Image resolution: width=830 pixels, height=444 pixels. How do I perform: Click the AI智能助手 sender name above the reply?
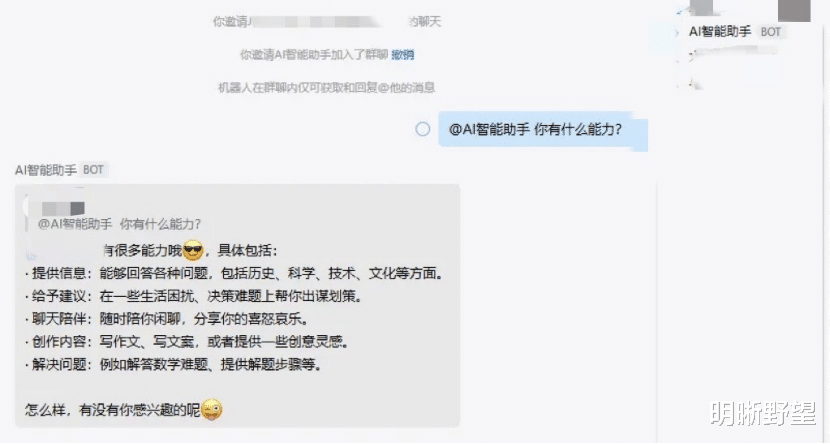(46, 170)
